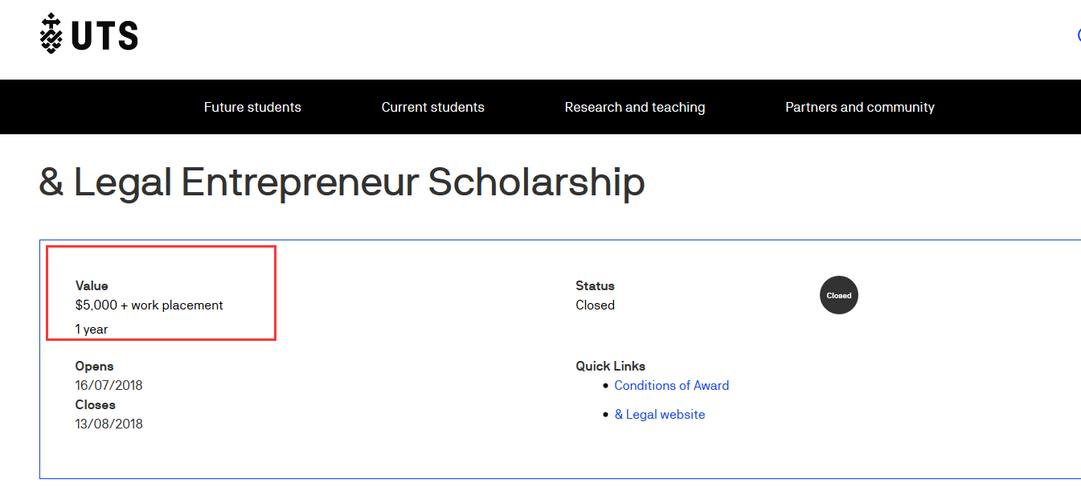Click the Quick Links heading
This screenshot has width=1081, height=500.
611,366
